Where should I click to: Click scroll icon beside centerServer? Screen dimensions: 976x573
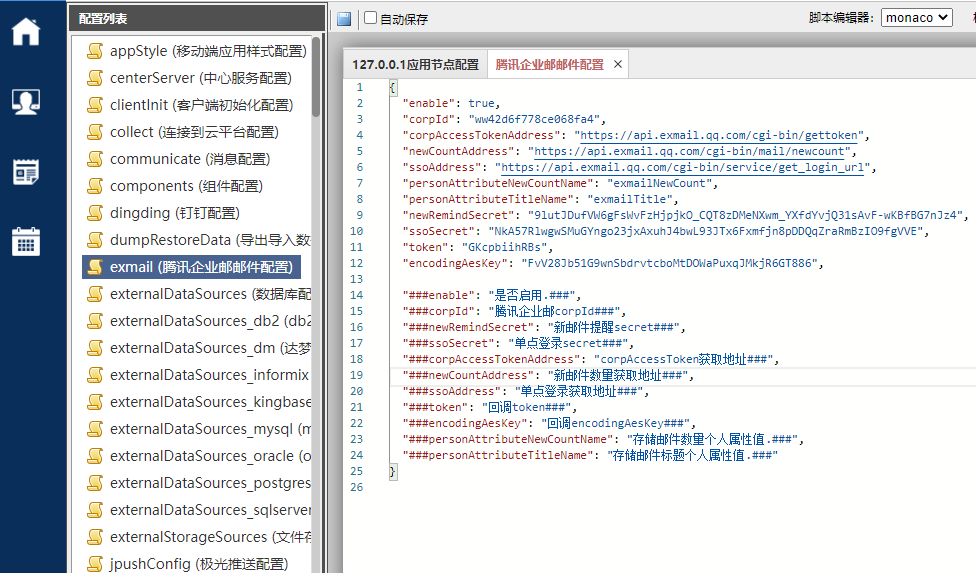[95, 78]
